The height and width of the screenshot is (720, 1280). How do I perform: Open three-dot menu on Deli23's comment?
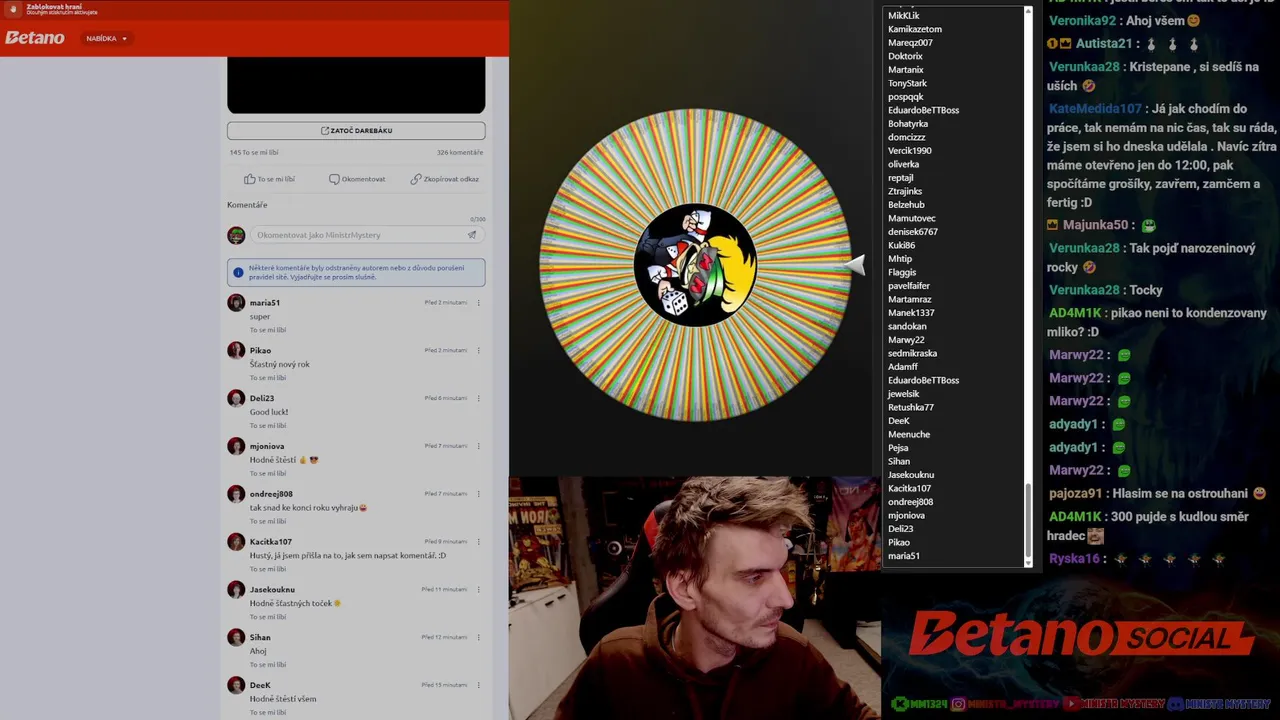point(478,398)
